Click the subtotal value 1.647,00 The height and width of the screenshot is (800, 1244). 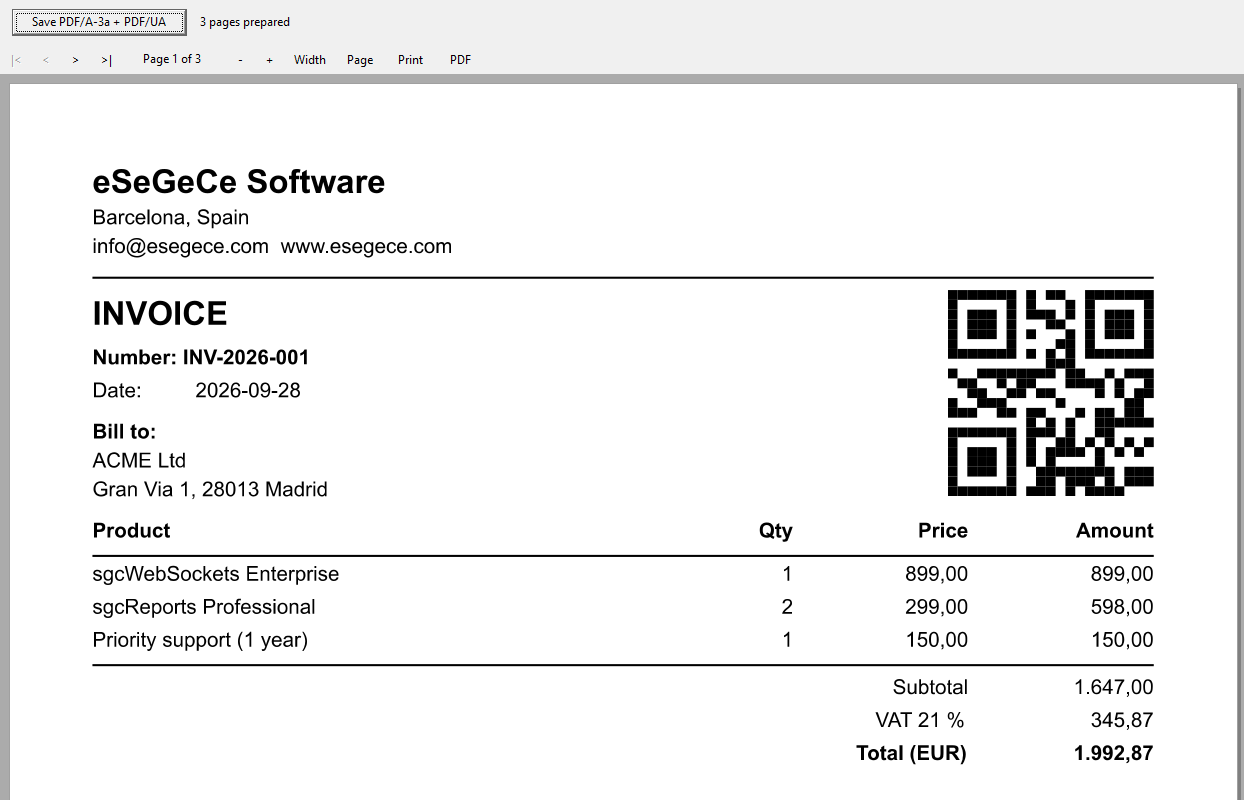click(1114, 687)
